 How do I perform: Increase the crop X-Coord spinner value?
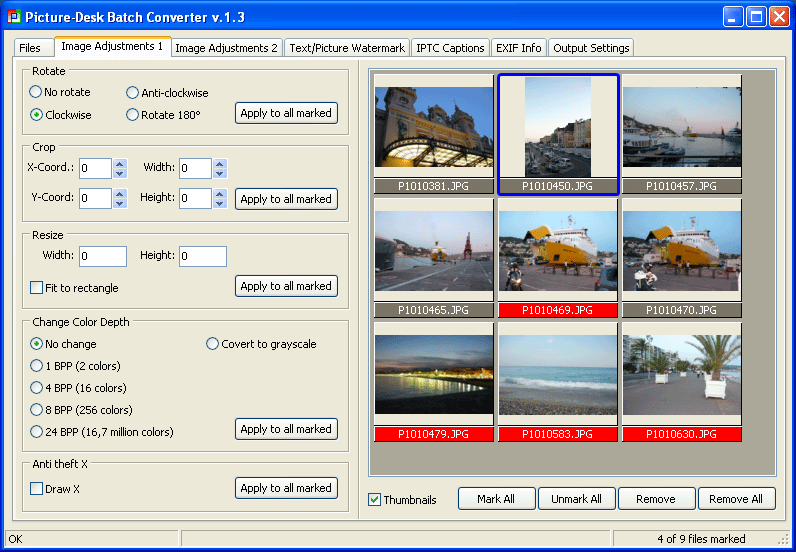120,164
